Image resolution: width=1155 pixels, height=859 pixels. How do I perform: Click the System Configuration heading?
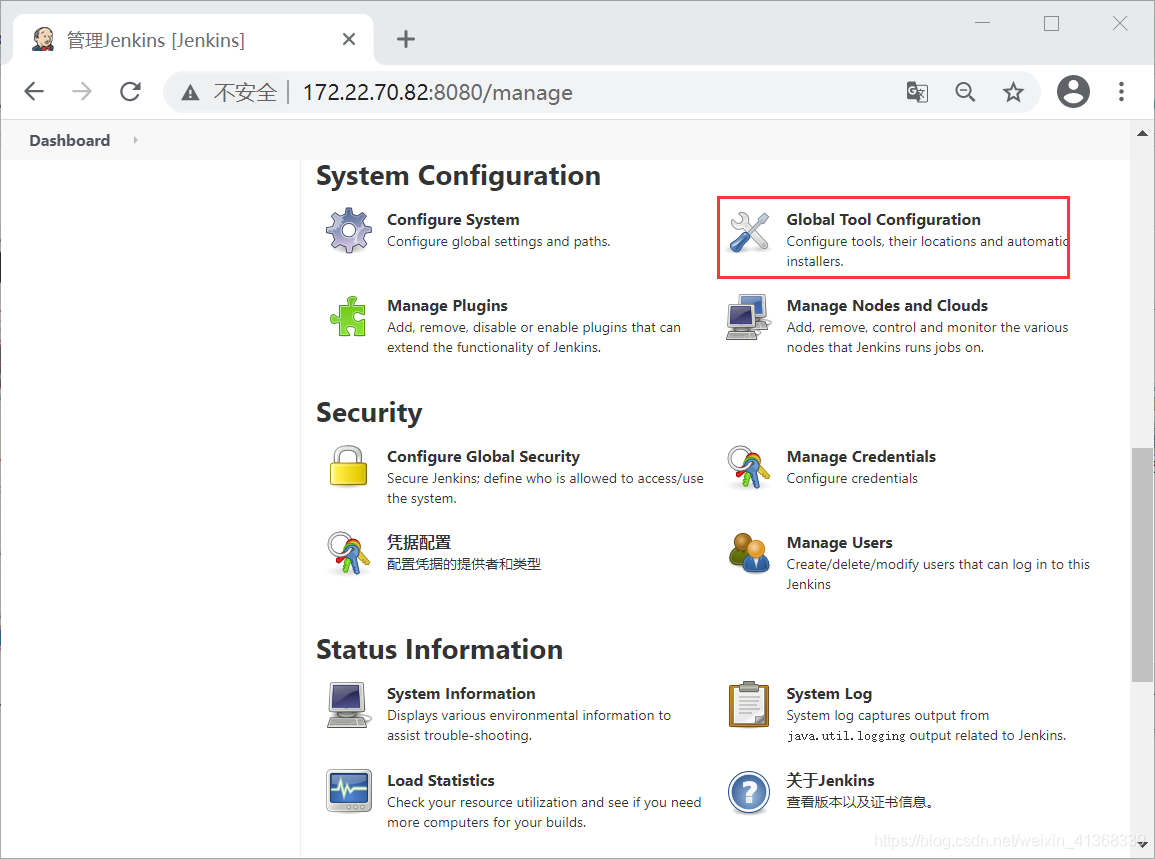click(458, 176)
